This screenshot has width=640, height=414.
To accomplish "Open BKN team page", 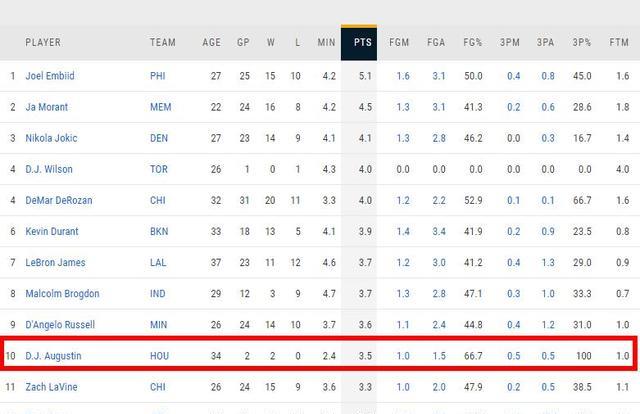I will 159,231.
